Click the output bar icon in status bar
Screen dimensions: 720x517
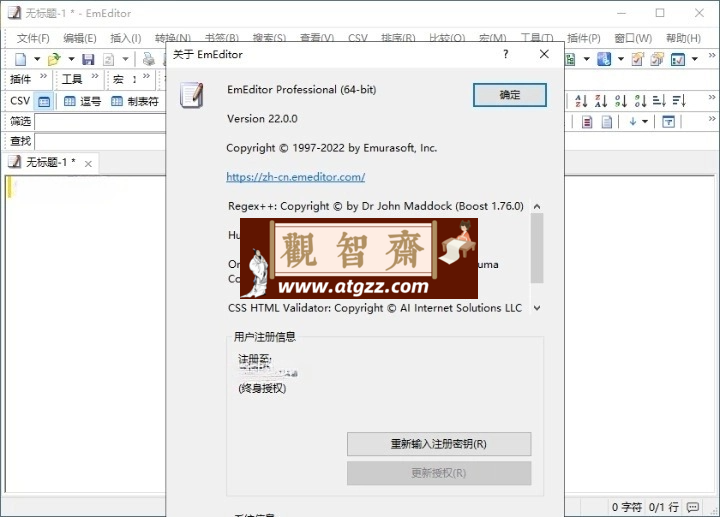click(692, 507)
